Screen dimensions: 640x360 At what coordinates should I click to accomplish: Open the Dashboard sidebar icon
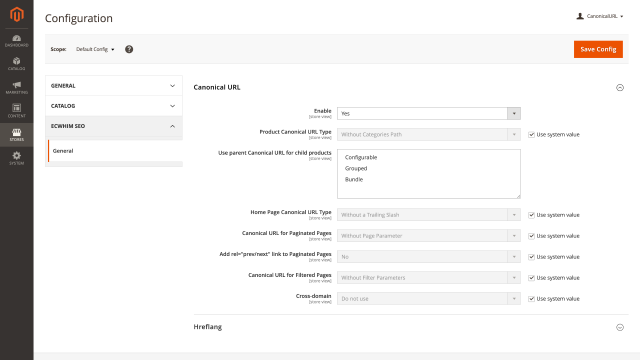click(17, 41)
